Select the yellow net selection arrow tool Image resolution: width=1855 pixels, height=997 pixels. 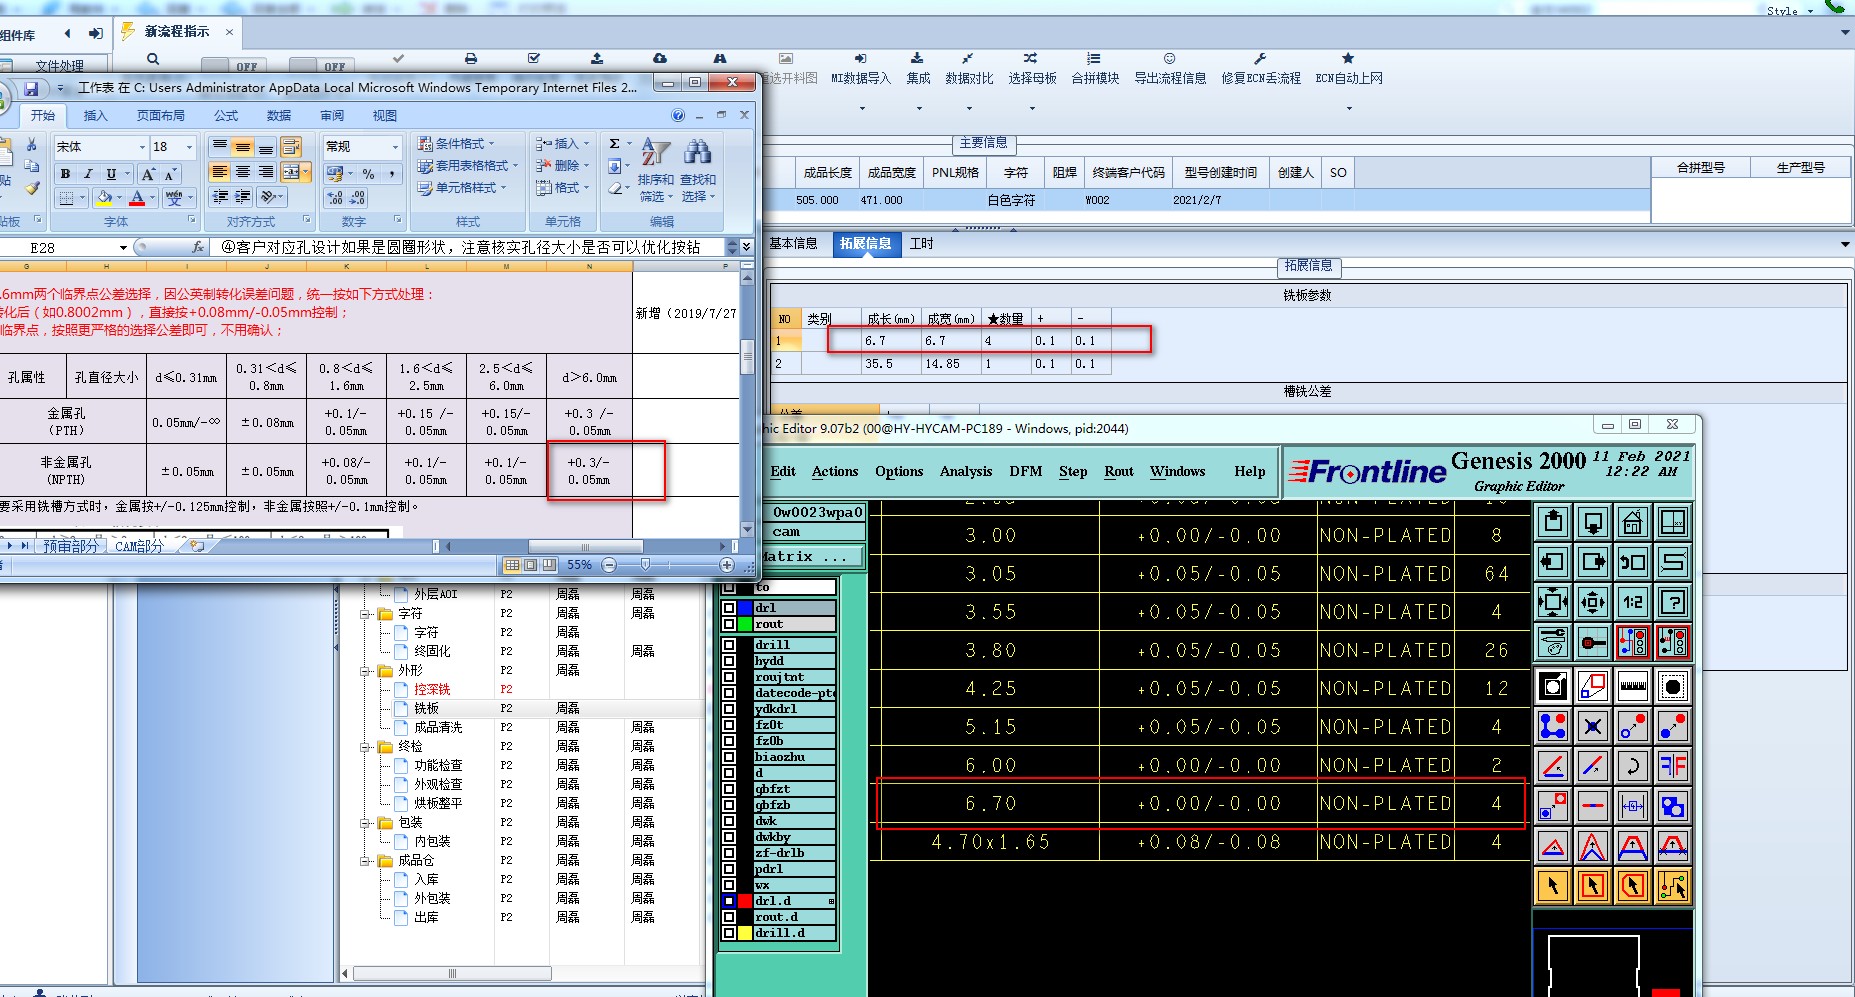pos(1673,886)
